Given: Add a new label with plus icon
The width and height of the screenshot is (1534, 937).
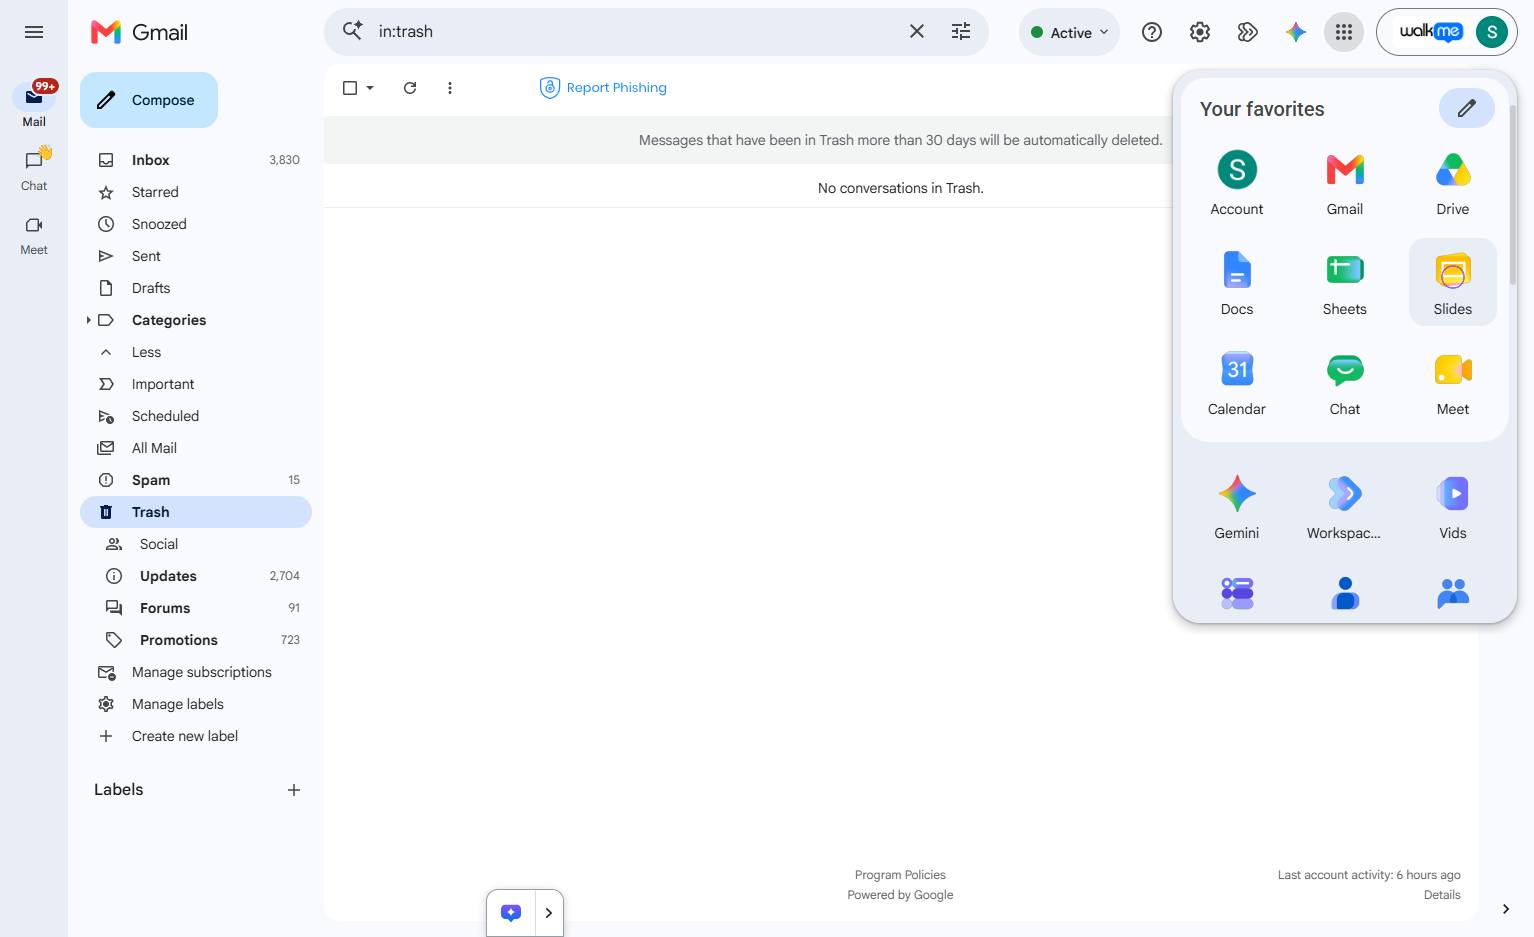Looking at the screenshot, I should [294, 790].
